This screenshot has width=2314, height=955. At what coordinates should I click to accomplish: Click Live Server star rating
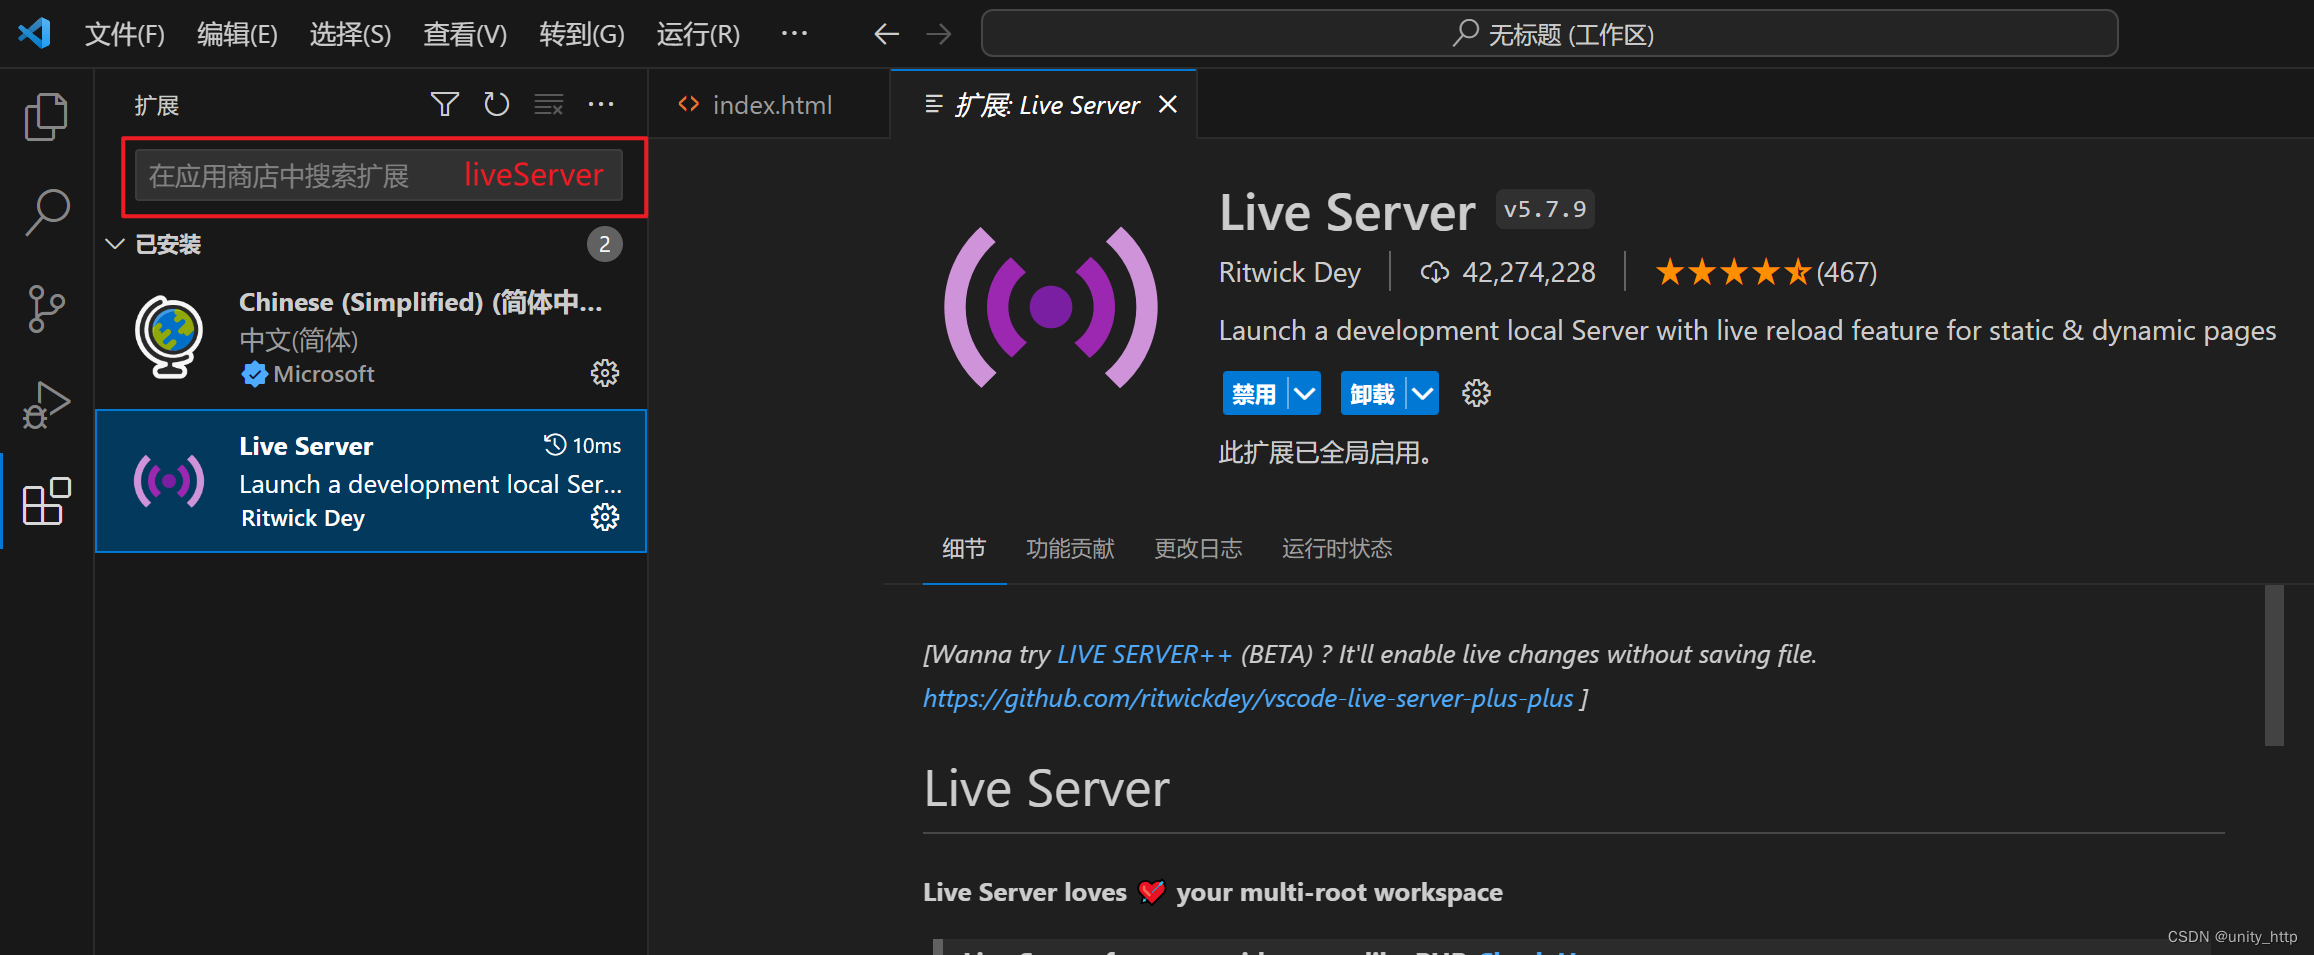[1732, 272]
